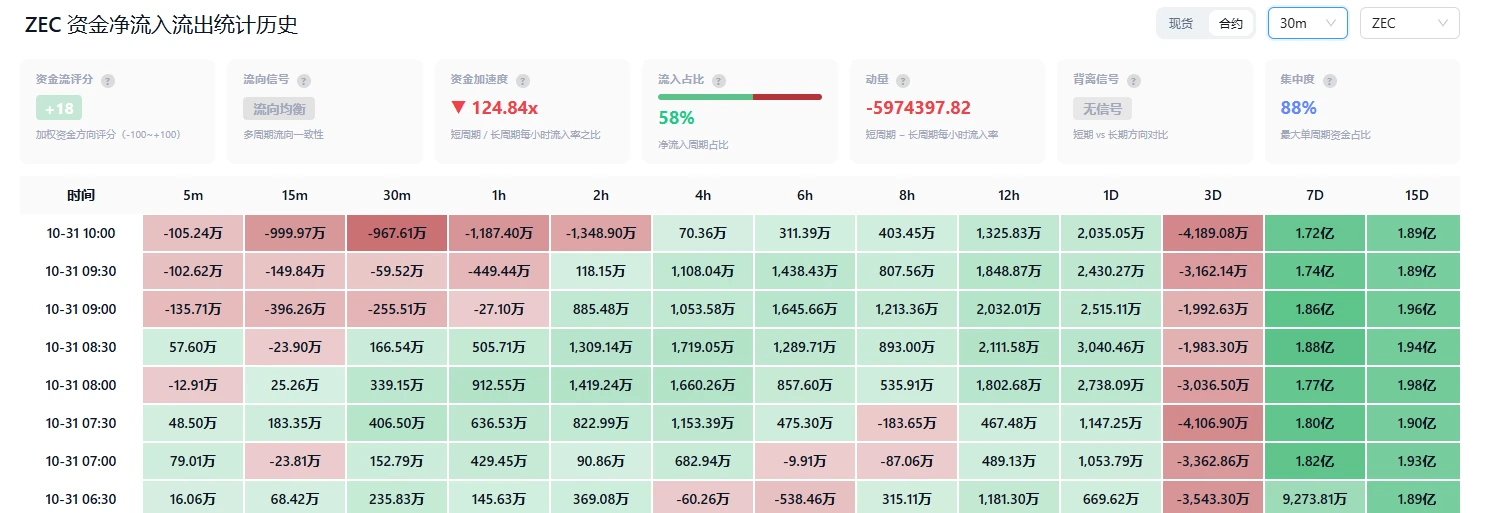Click the 10-31 09:30 row time
This screenshot has height=513, width=1501.
(81, 271)
